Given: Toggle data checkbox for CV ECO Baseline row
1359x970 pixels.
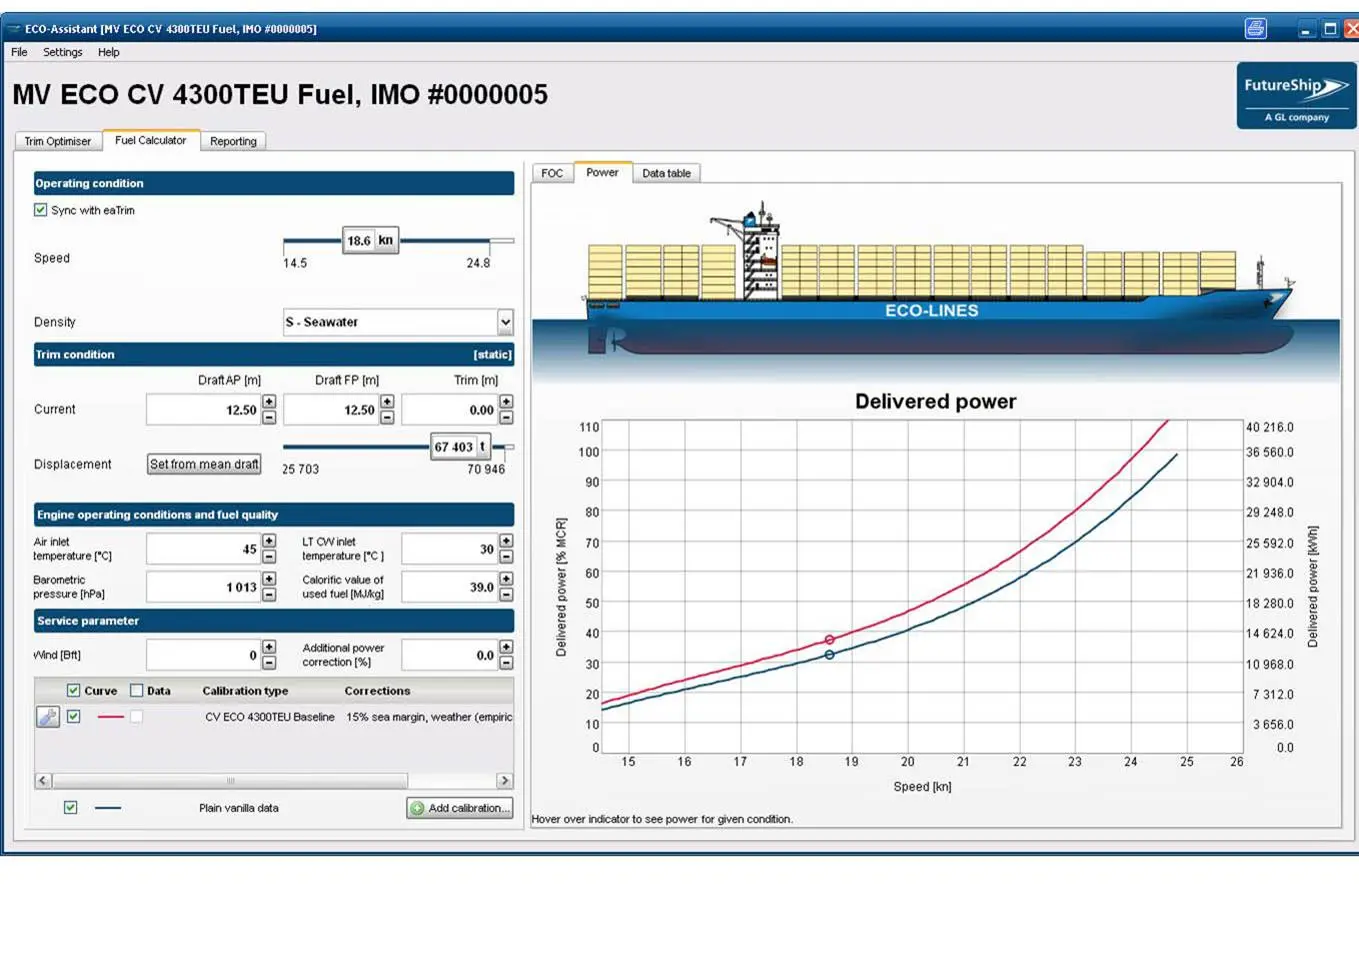Looking at the screenshot, I should click(136, 717).
